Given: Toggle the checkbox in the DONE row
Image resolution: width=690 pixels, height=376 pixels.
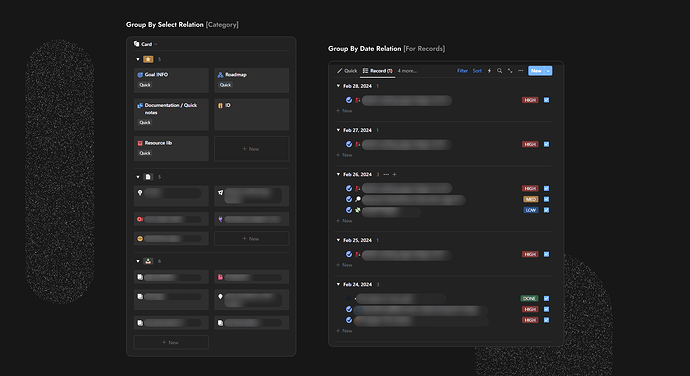Looking at the screenshot, I should pyautogui.click(x=547, y=299).
